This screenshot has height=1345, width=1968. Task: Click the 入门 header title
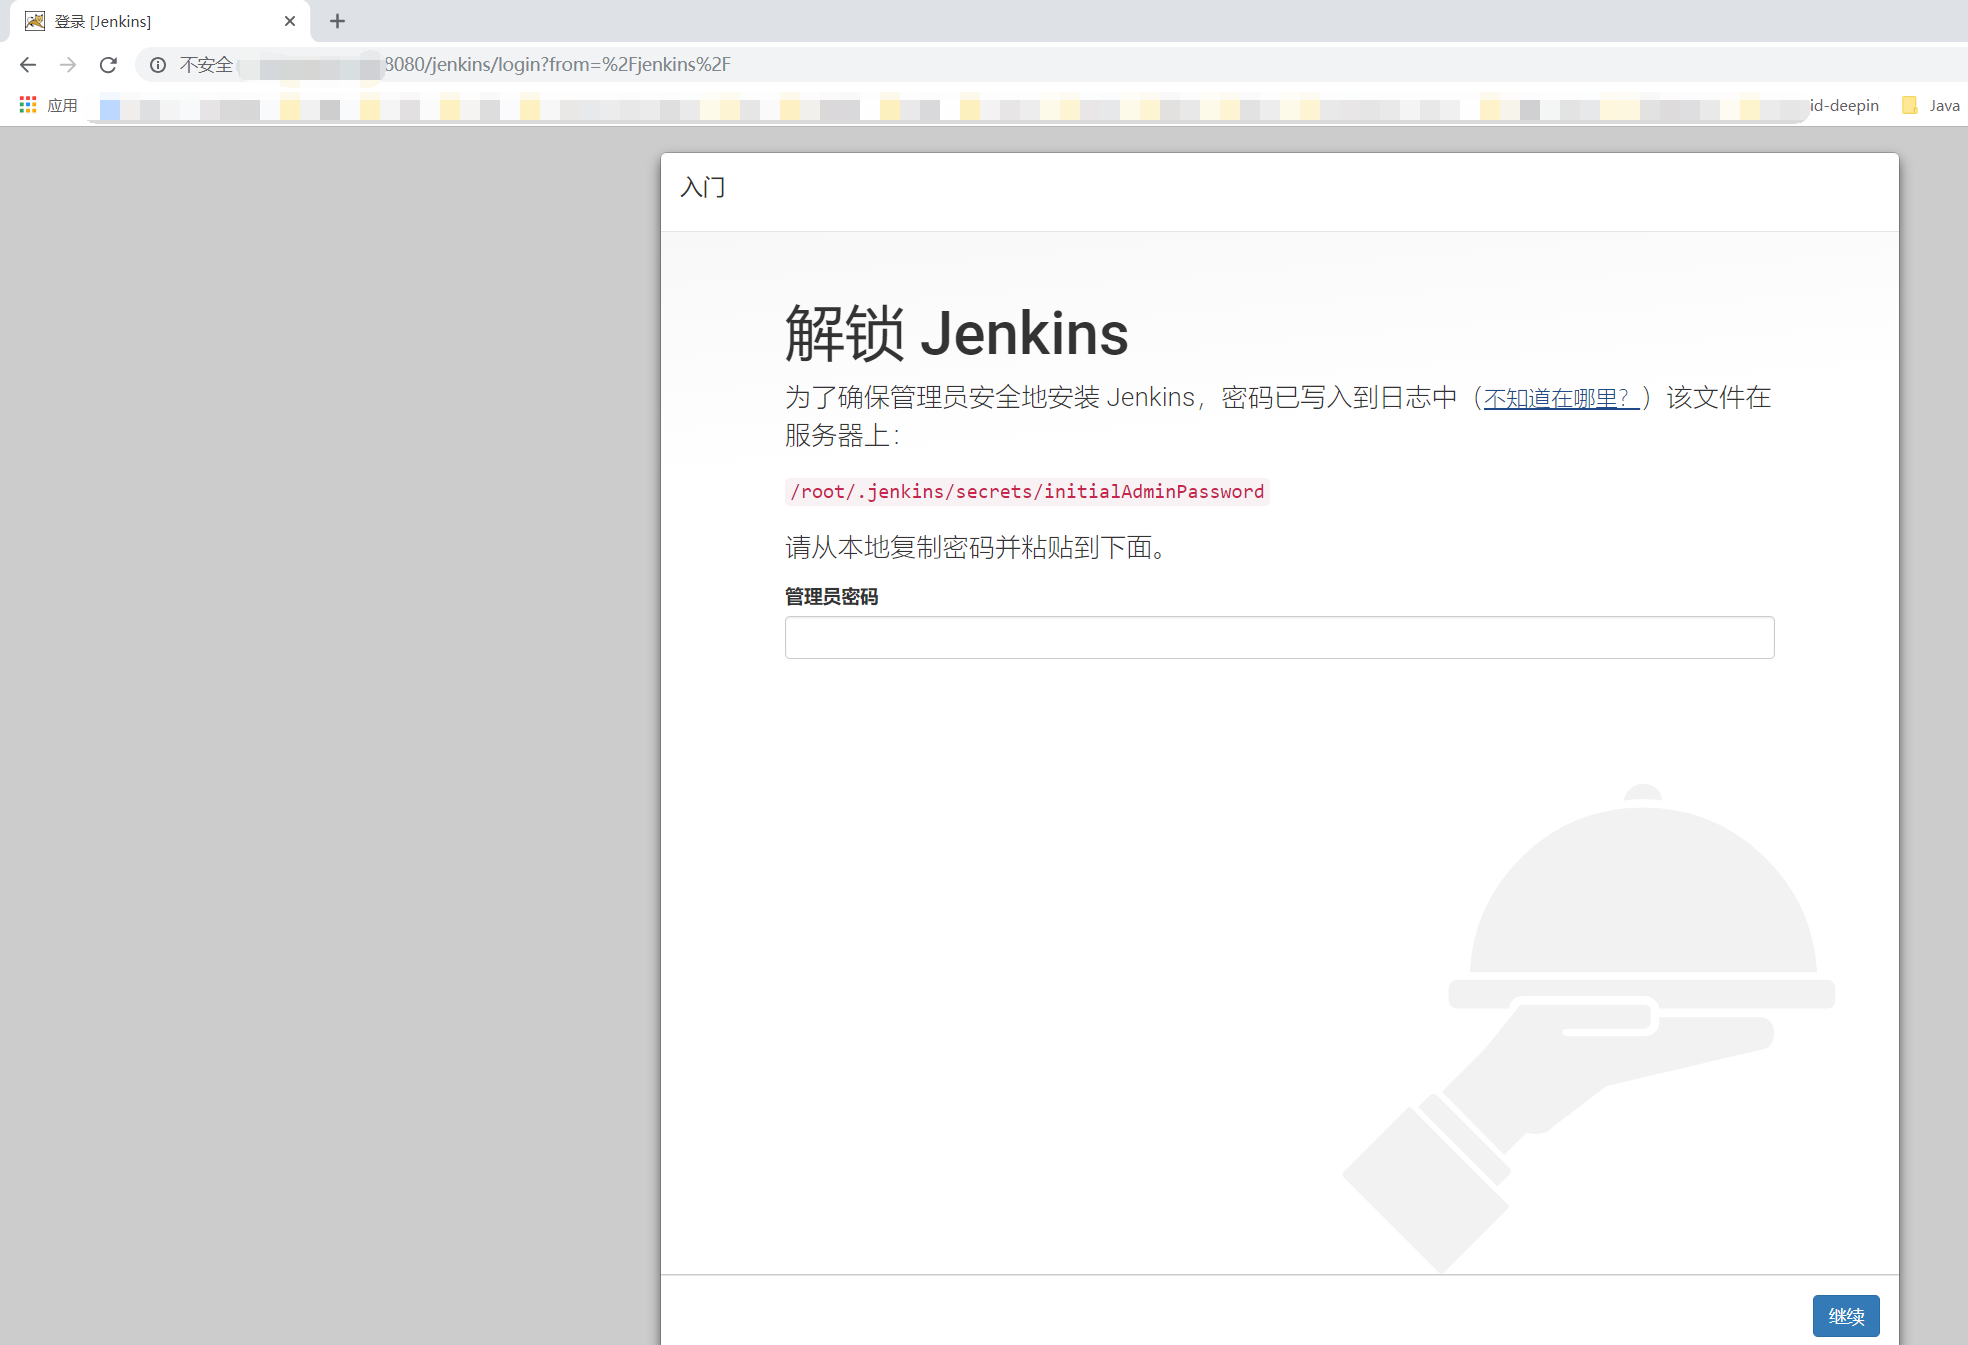[x=702, y=188]
